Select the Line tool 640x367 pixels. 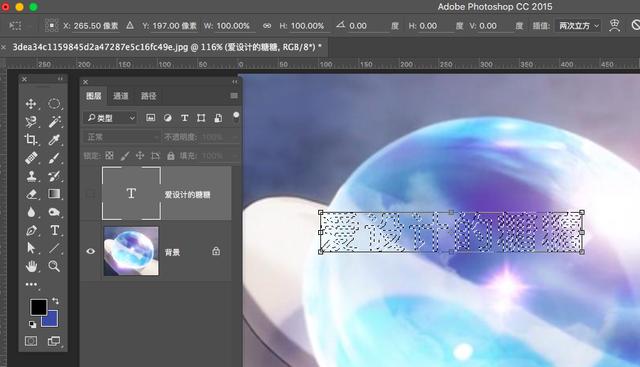[x=54, y=248]
